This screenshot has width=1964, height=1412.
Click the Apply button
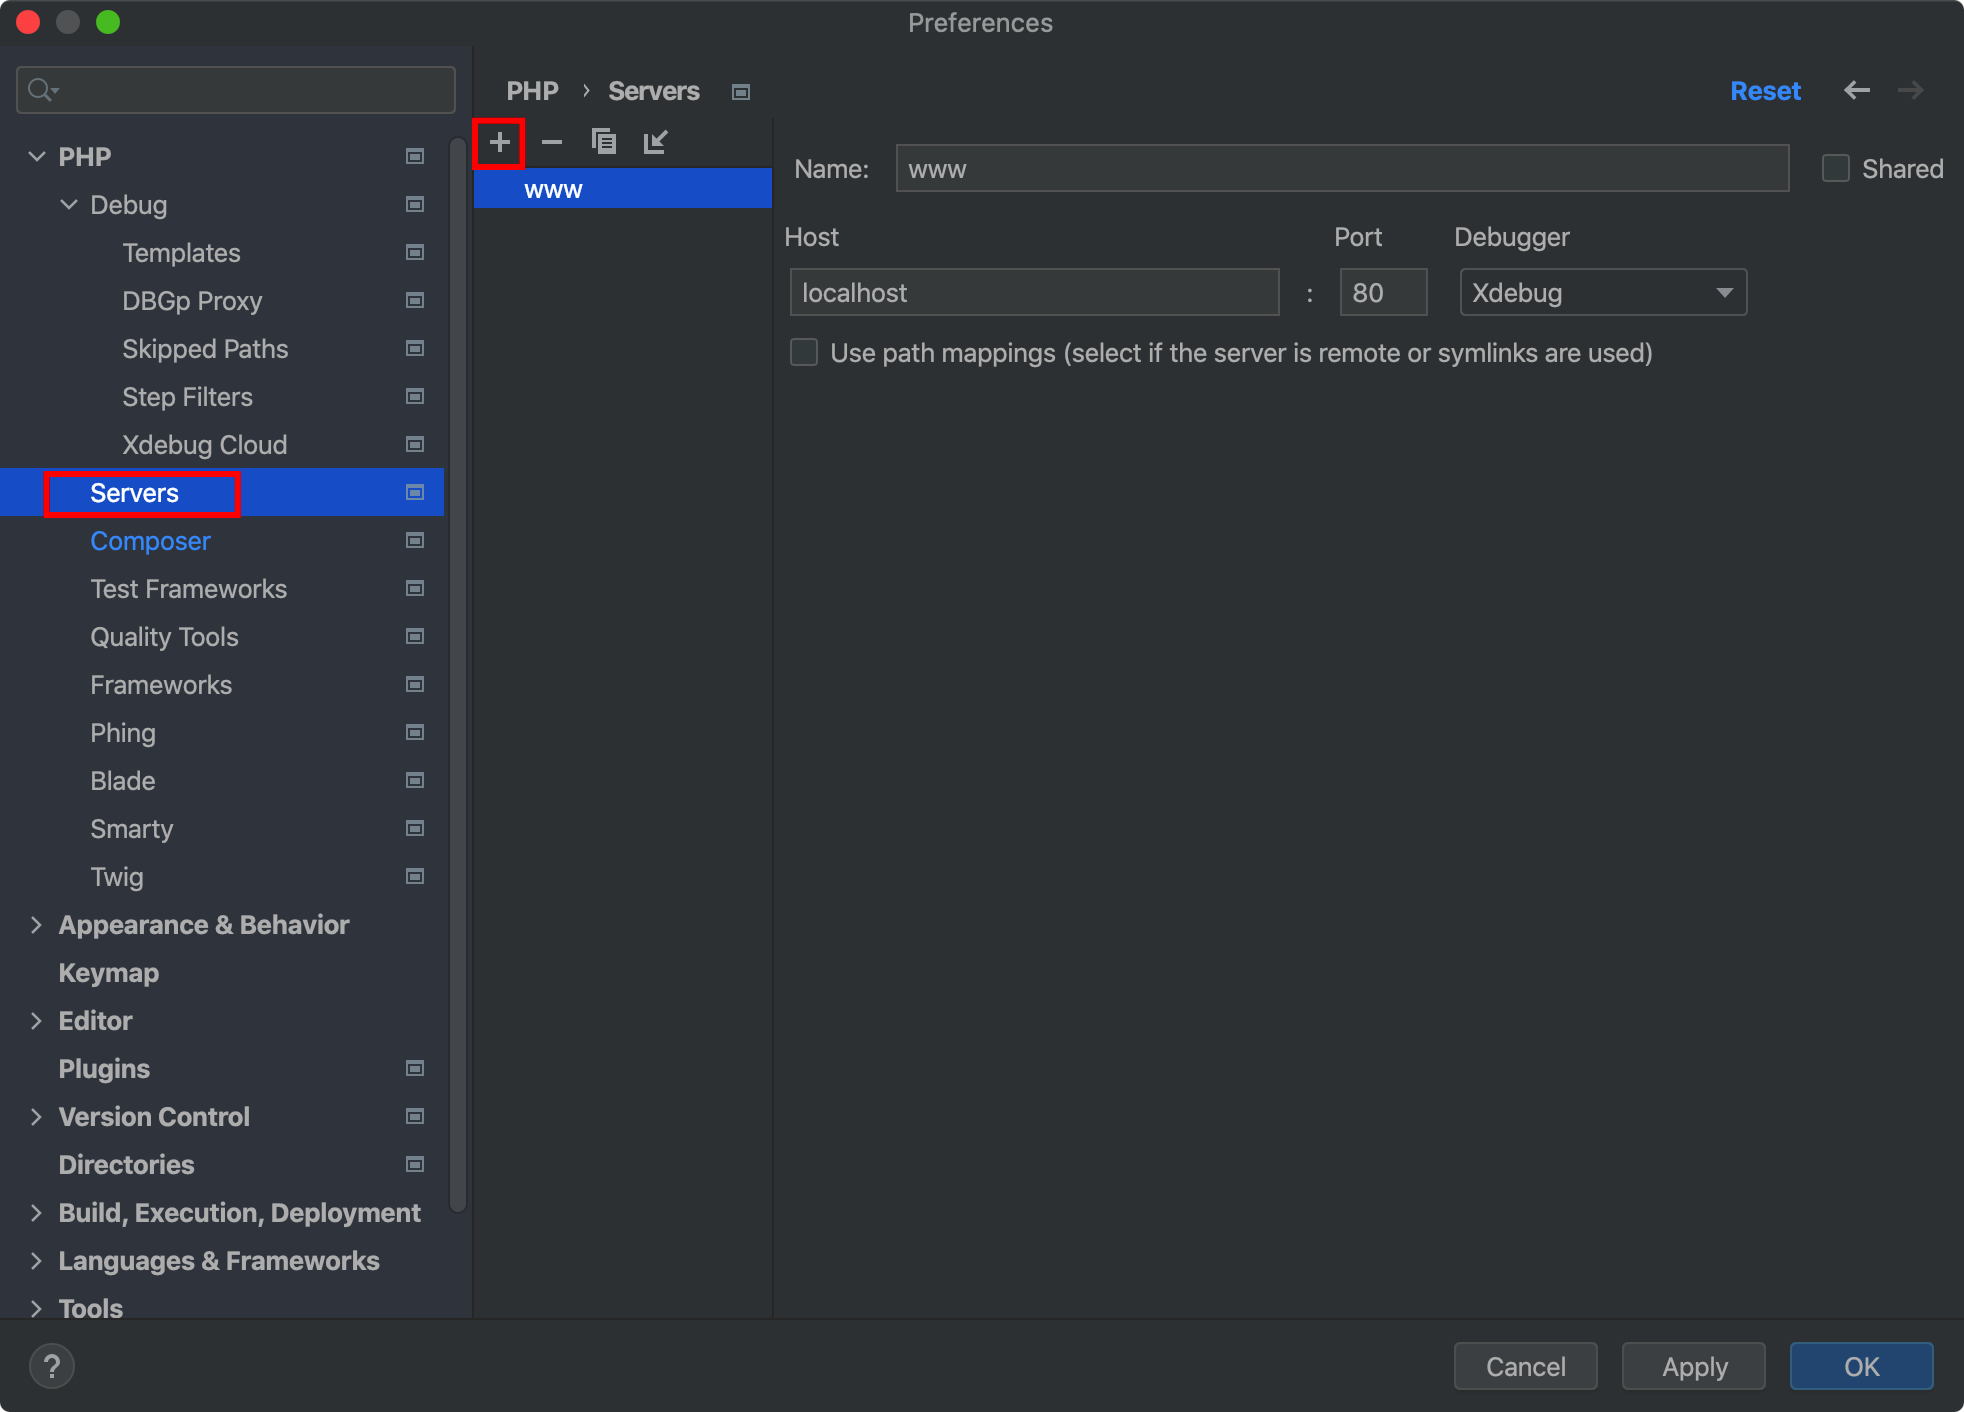(1693, 1366)
